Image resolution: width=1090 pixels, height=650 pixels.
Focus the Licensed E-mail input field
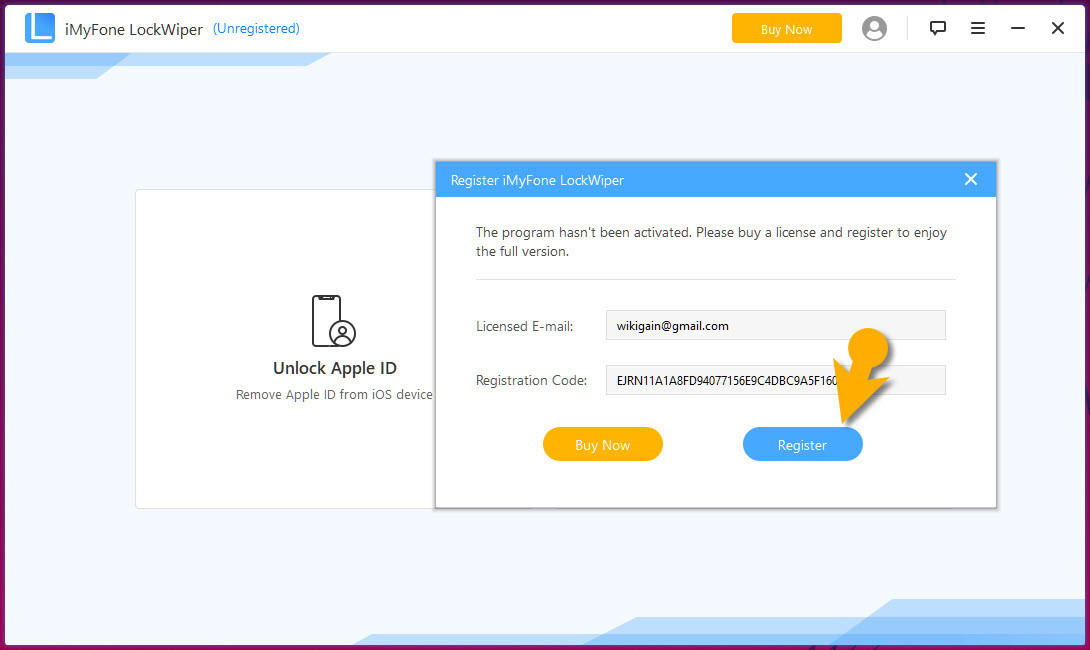775,325
